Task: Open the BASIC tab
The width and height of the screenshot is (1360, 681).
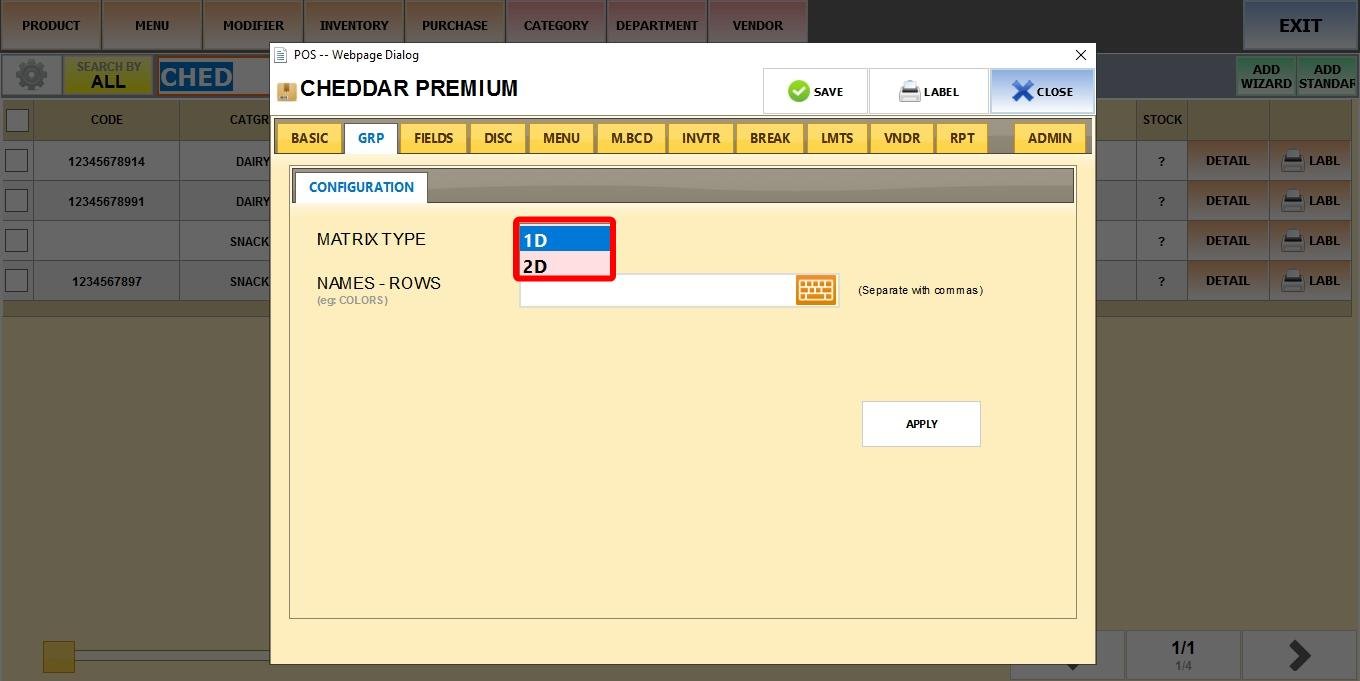Action: click(309, 138)
